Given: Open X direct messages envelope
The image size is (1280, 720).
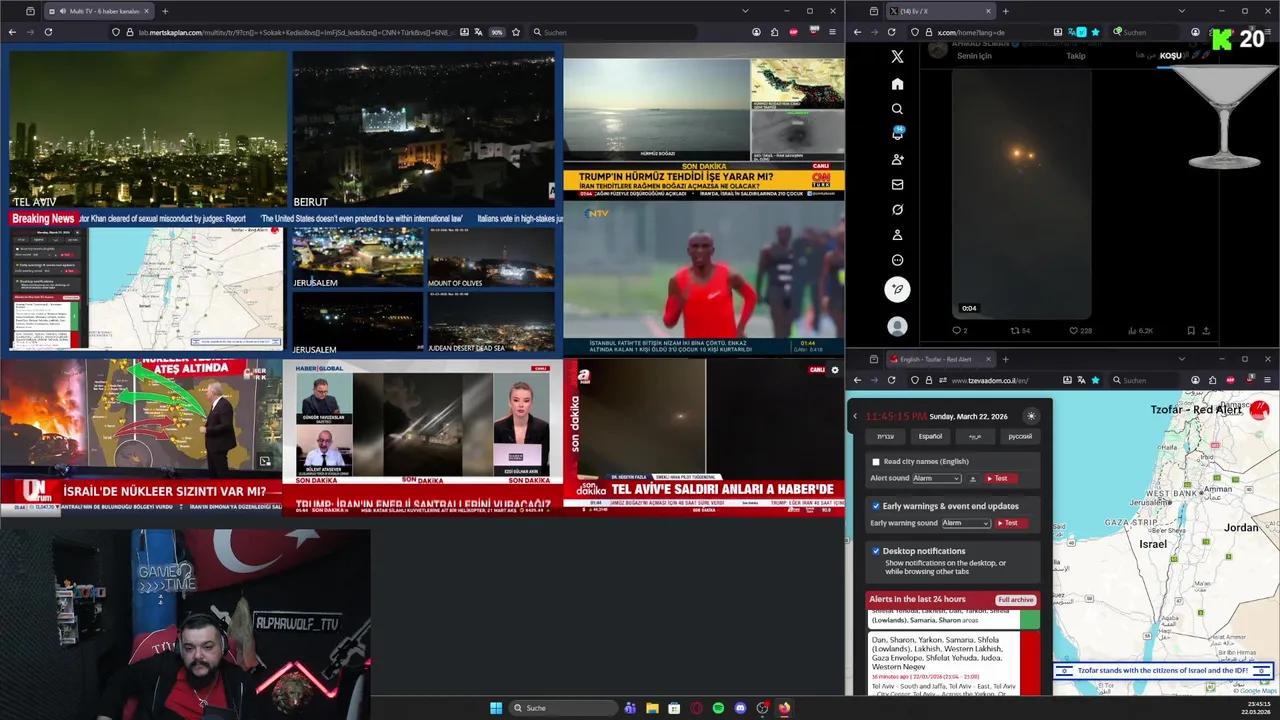Looking at the screenshot, I should [897, 184].
